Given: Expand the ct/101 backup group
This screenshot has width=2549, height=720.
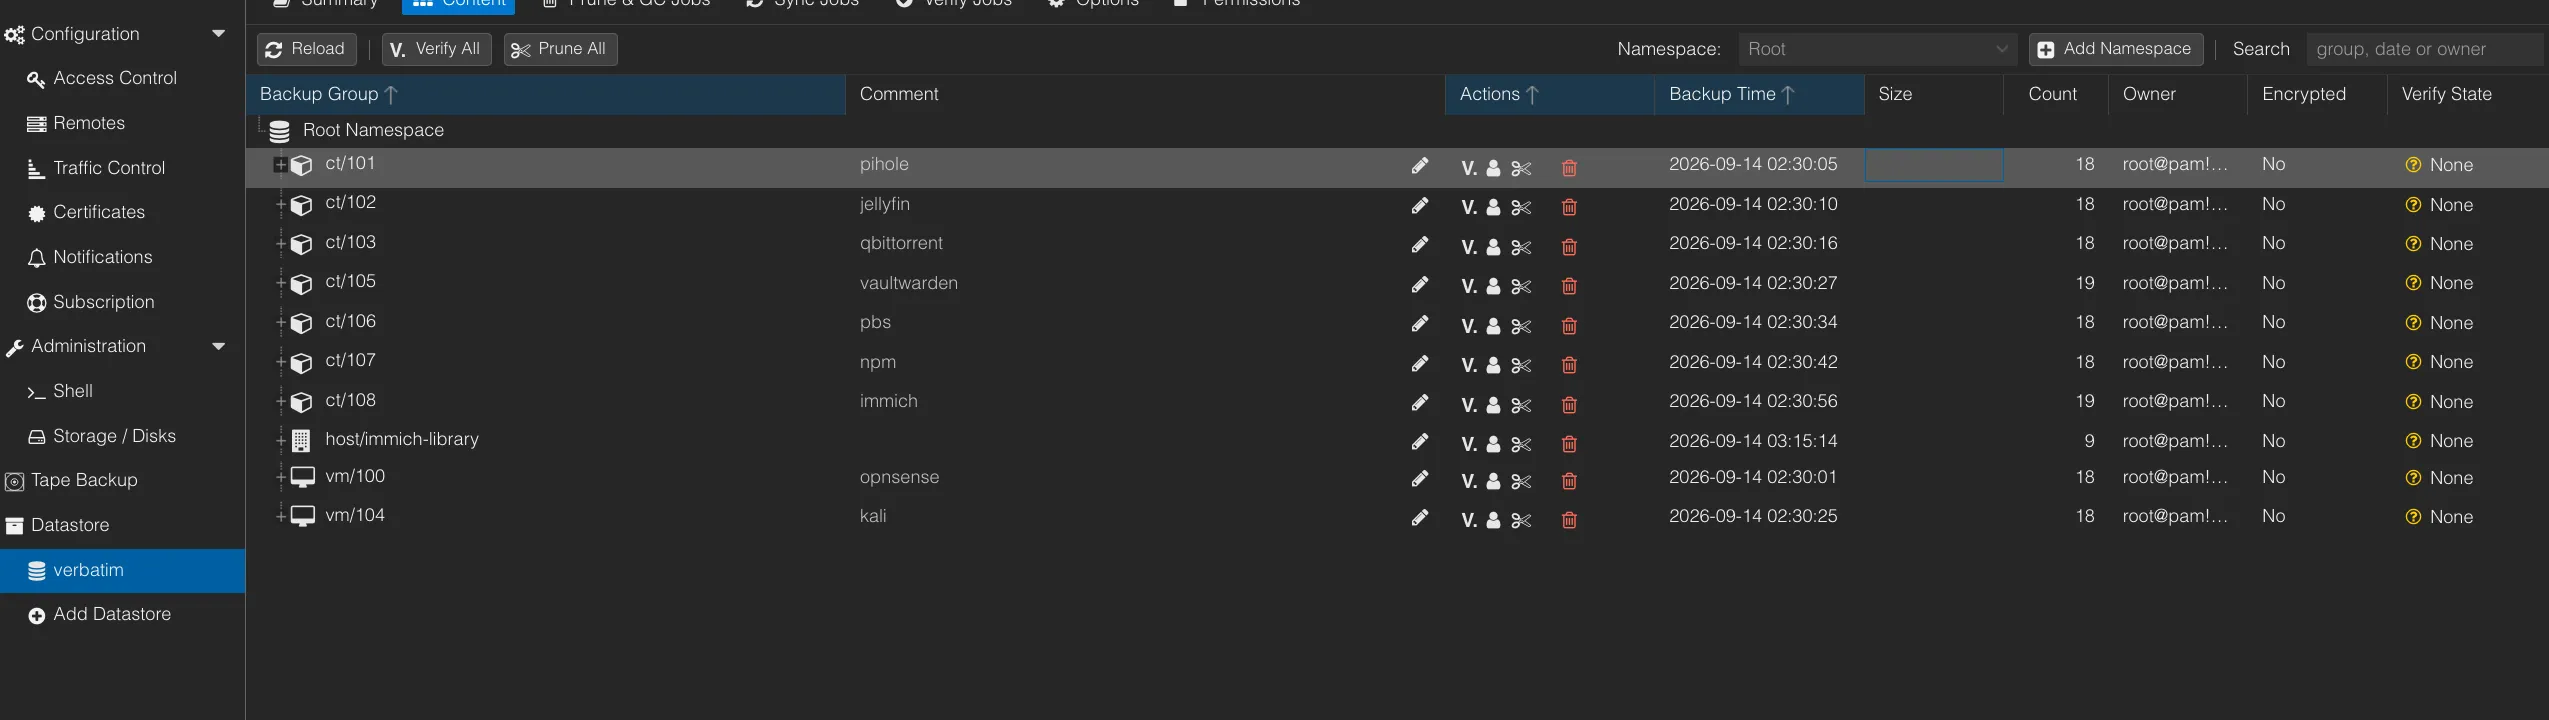Looking at the screenshot, I should [x=280, y=165].
